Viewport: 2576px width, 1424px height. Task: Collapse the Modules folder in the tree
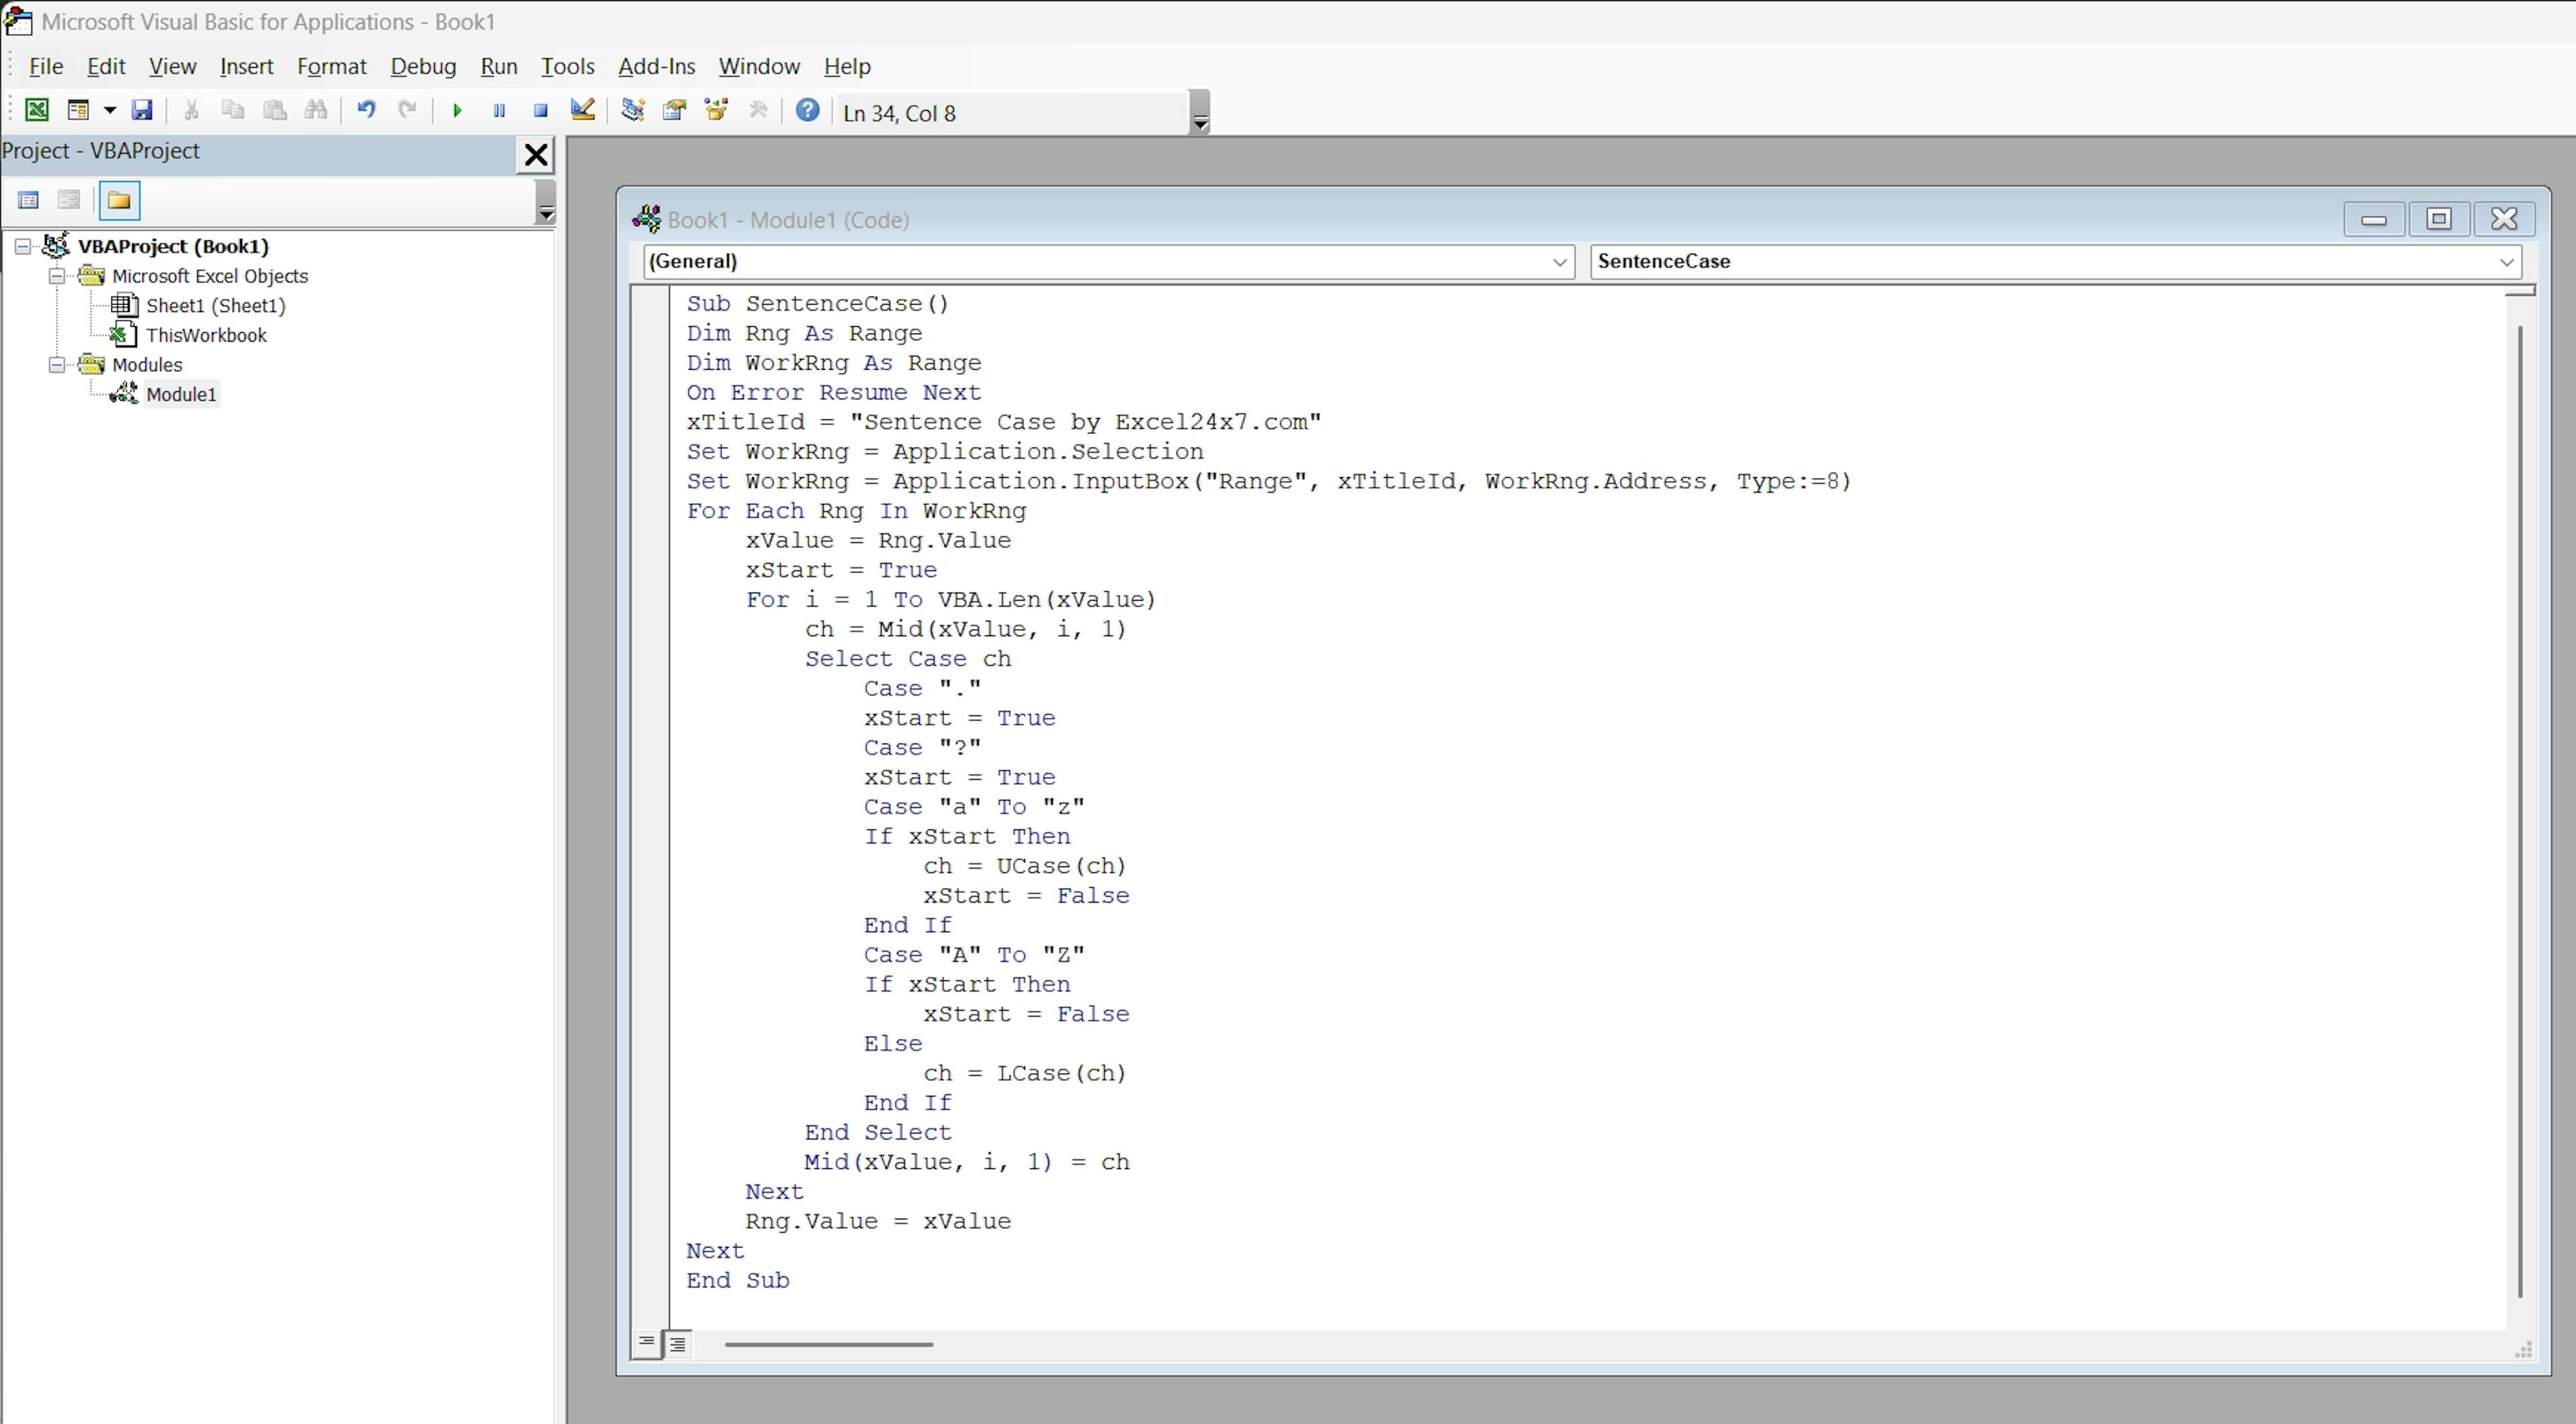pos(57,365)
